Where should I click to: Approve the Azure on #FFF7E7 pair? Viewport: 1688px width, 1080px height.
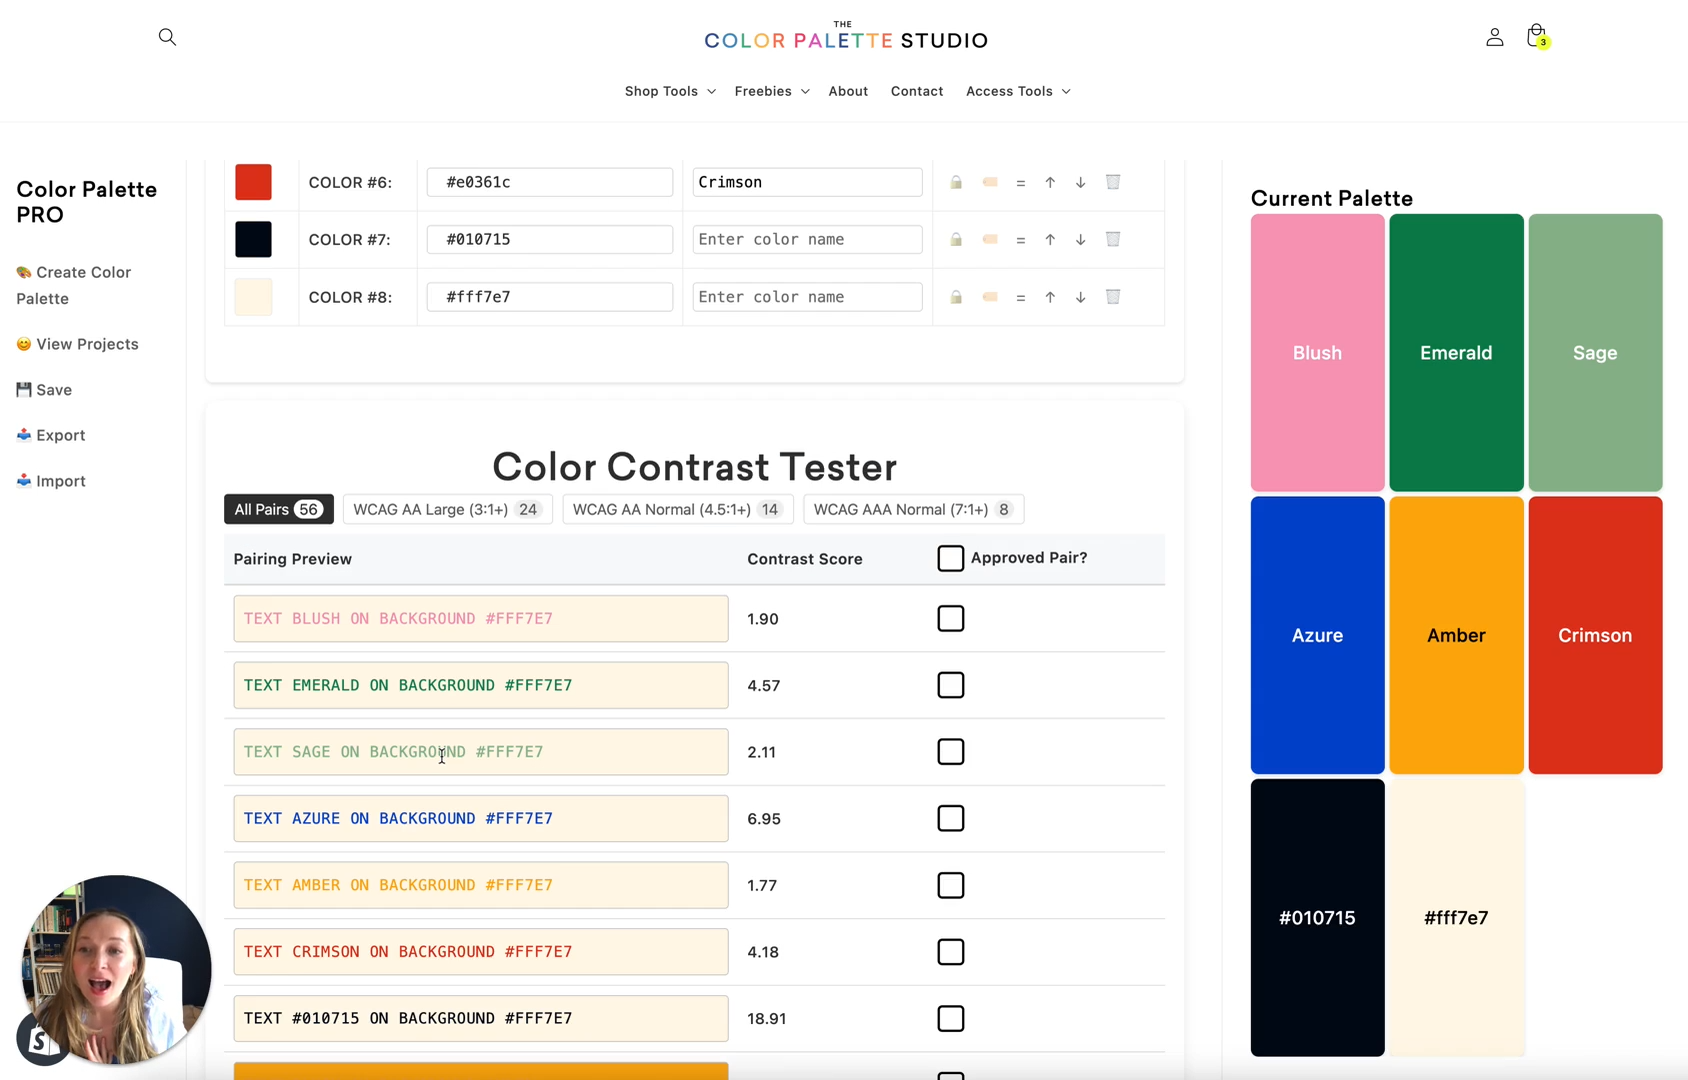coord(951,818)
